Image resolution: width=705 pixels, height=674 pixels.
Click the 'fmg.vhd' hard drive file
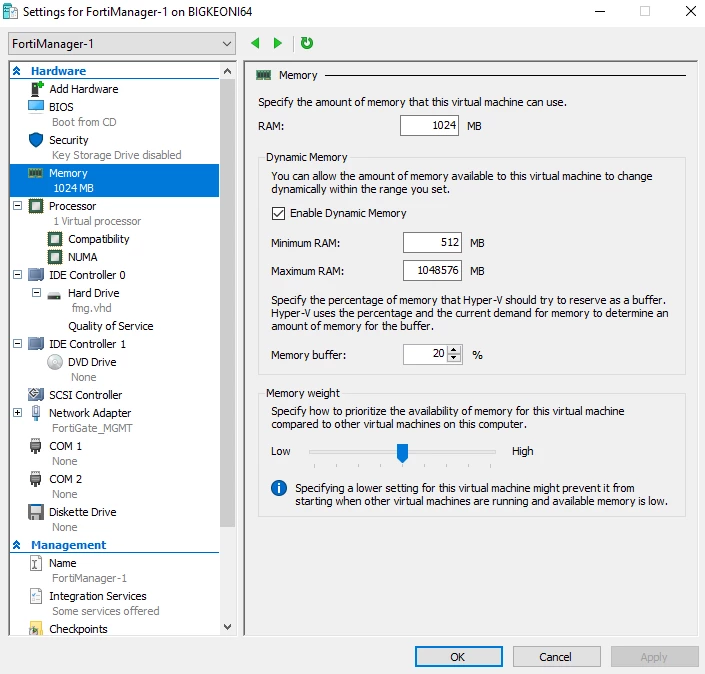[91, 308]
